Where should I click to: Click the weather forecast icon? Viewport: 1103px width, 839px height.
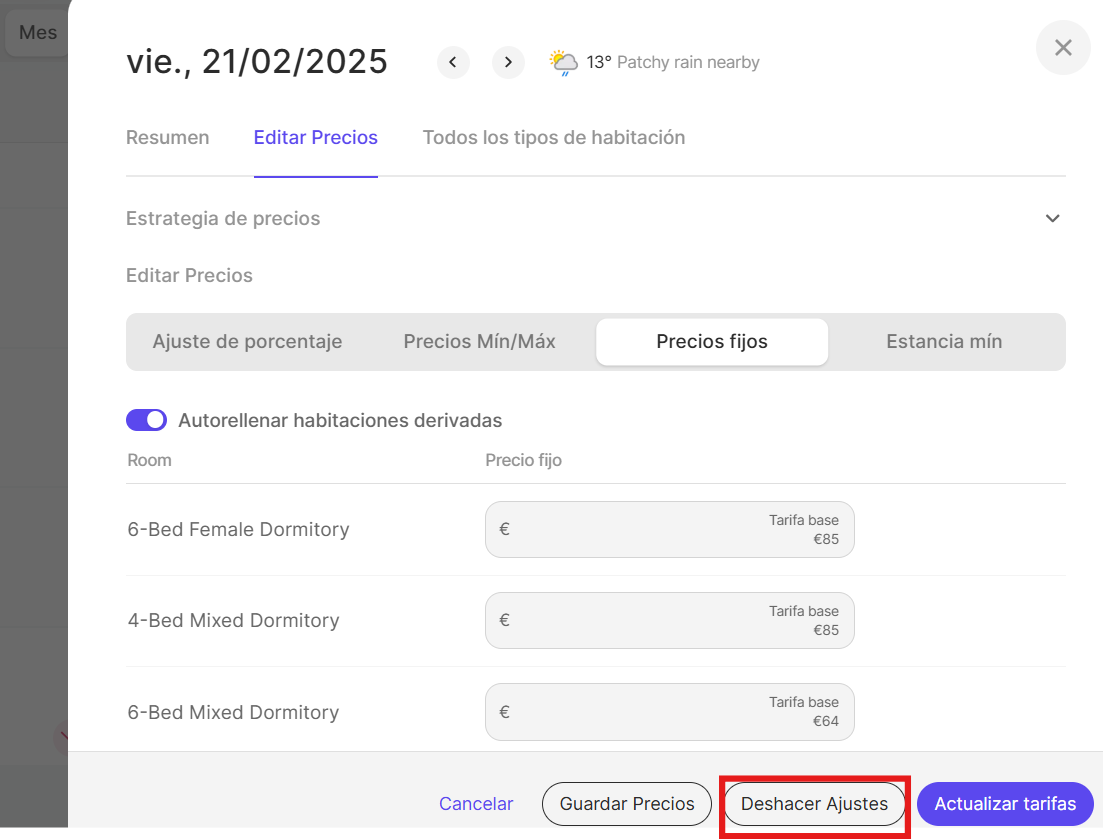pos(563,62)
